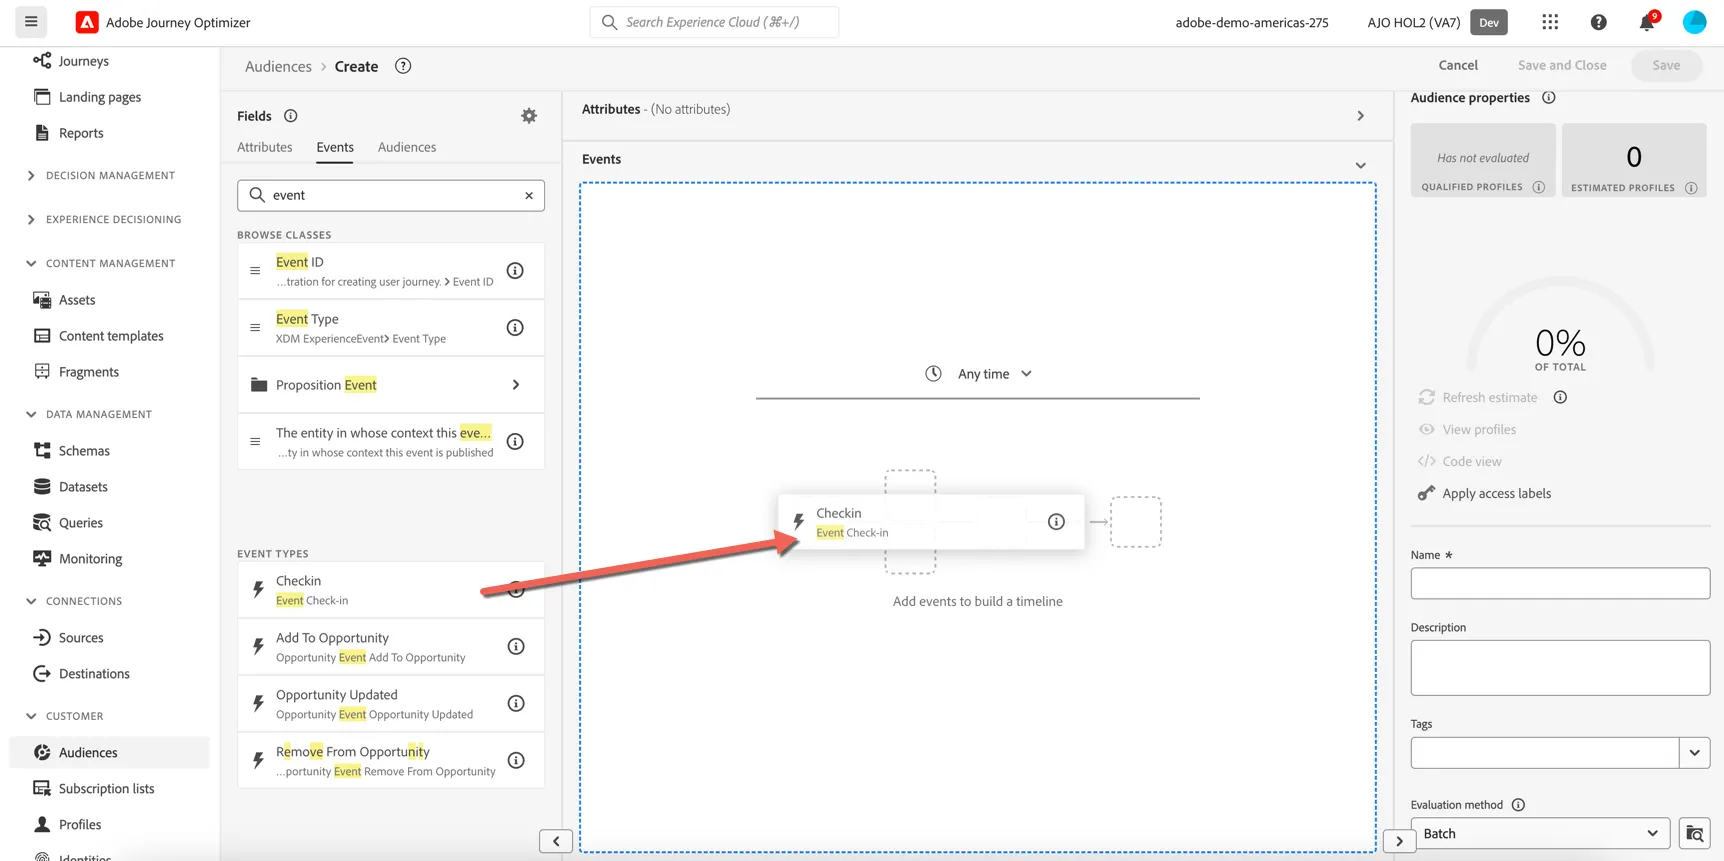Image resolution: width=1724 pixels, height=861 pixels.
Task: Select the Events tab
Action: point(335,147)
